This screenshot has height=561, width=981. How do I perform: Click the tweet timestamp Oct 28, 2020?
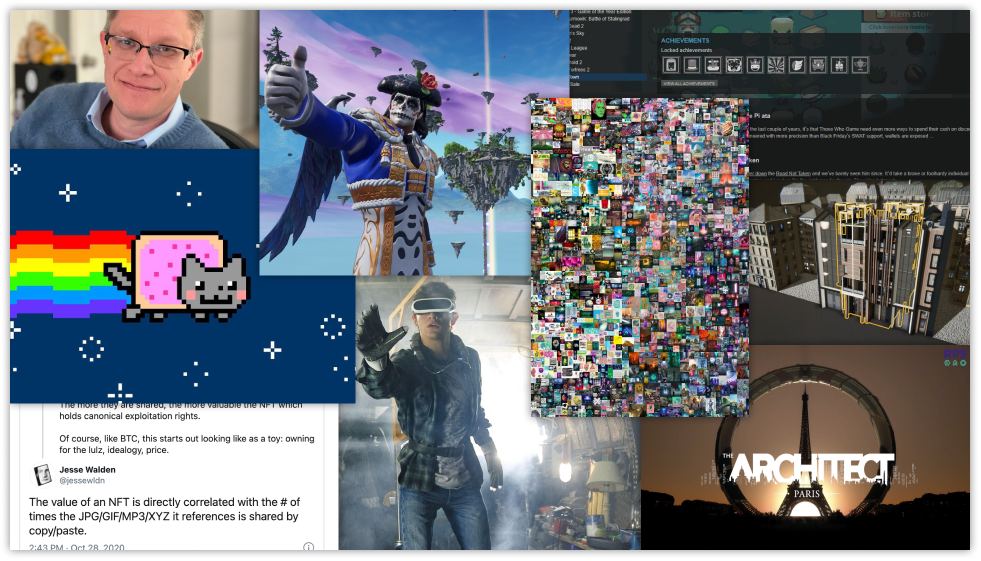pyautogui.click(x=76, y=547)
